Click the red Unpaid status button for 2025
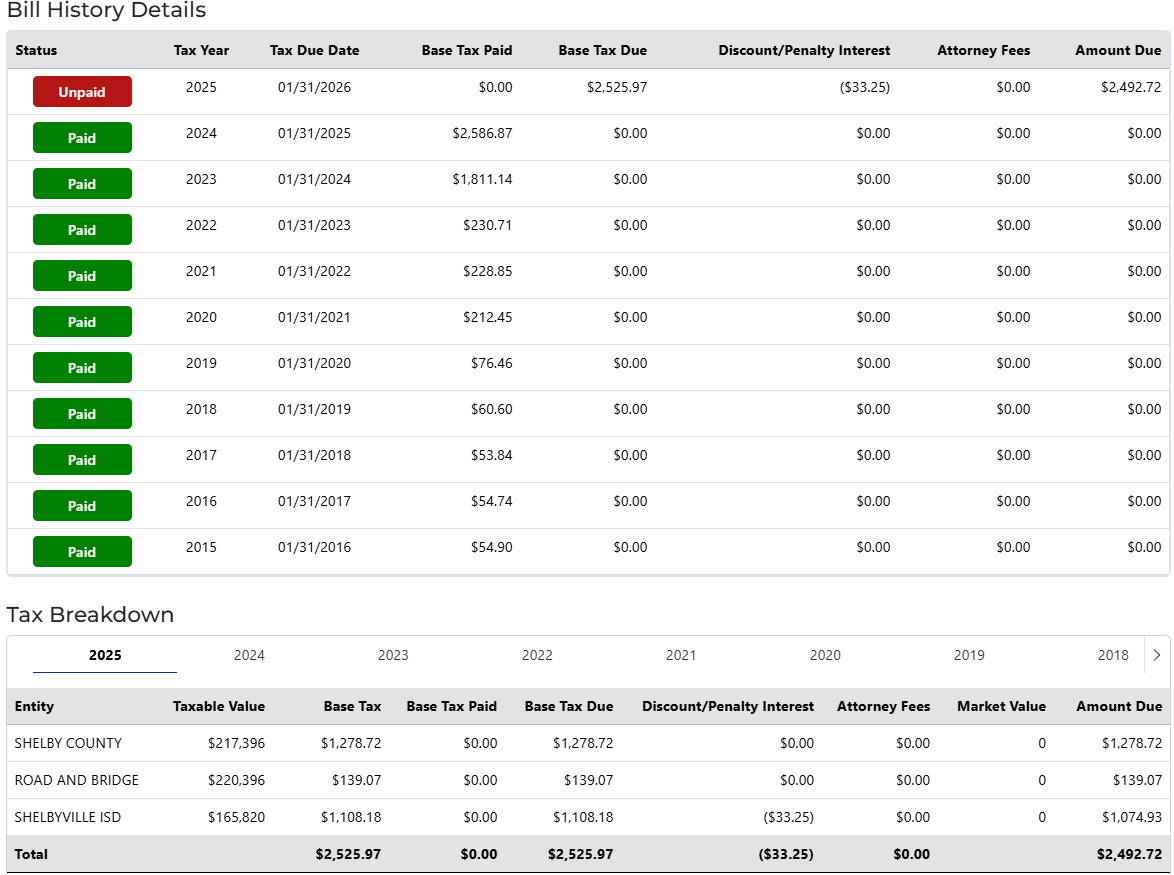1174x875 pixels. coord(82,92)
